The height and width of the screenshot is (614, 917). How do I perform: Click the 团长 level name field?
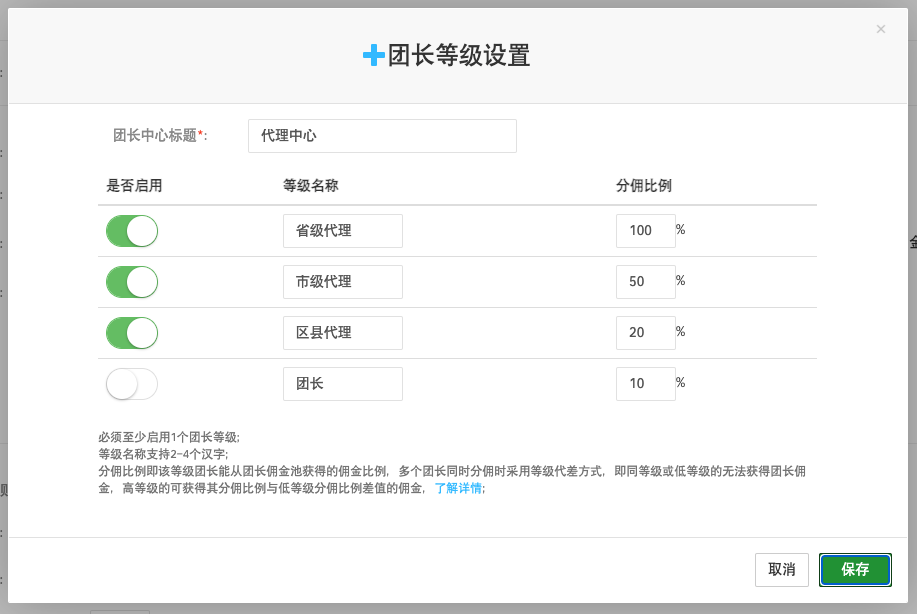[x=342, y=384]
